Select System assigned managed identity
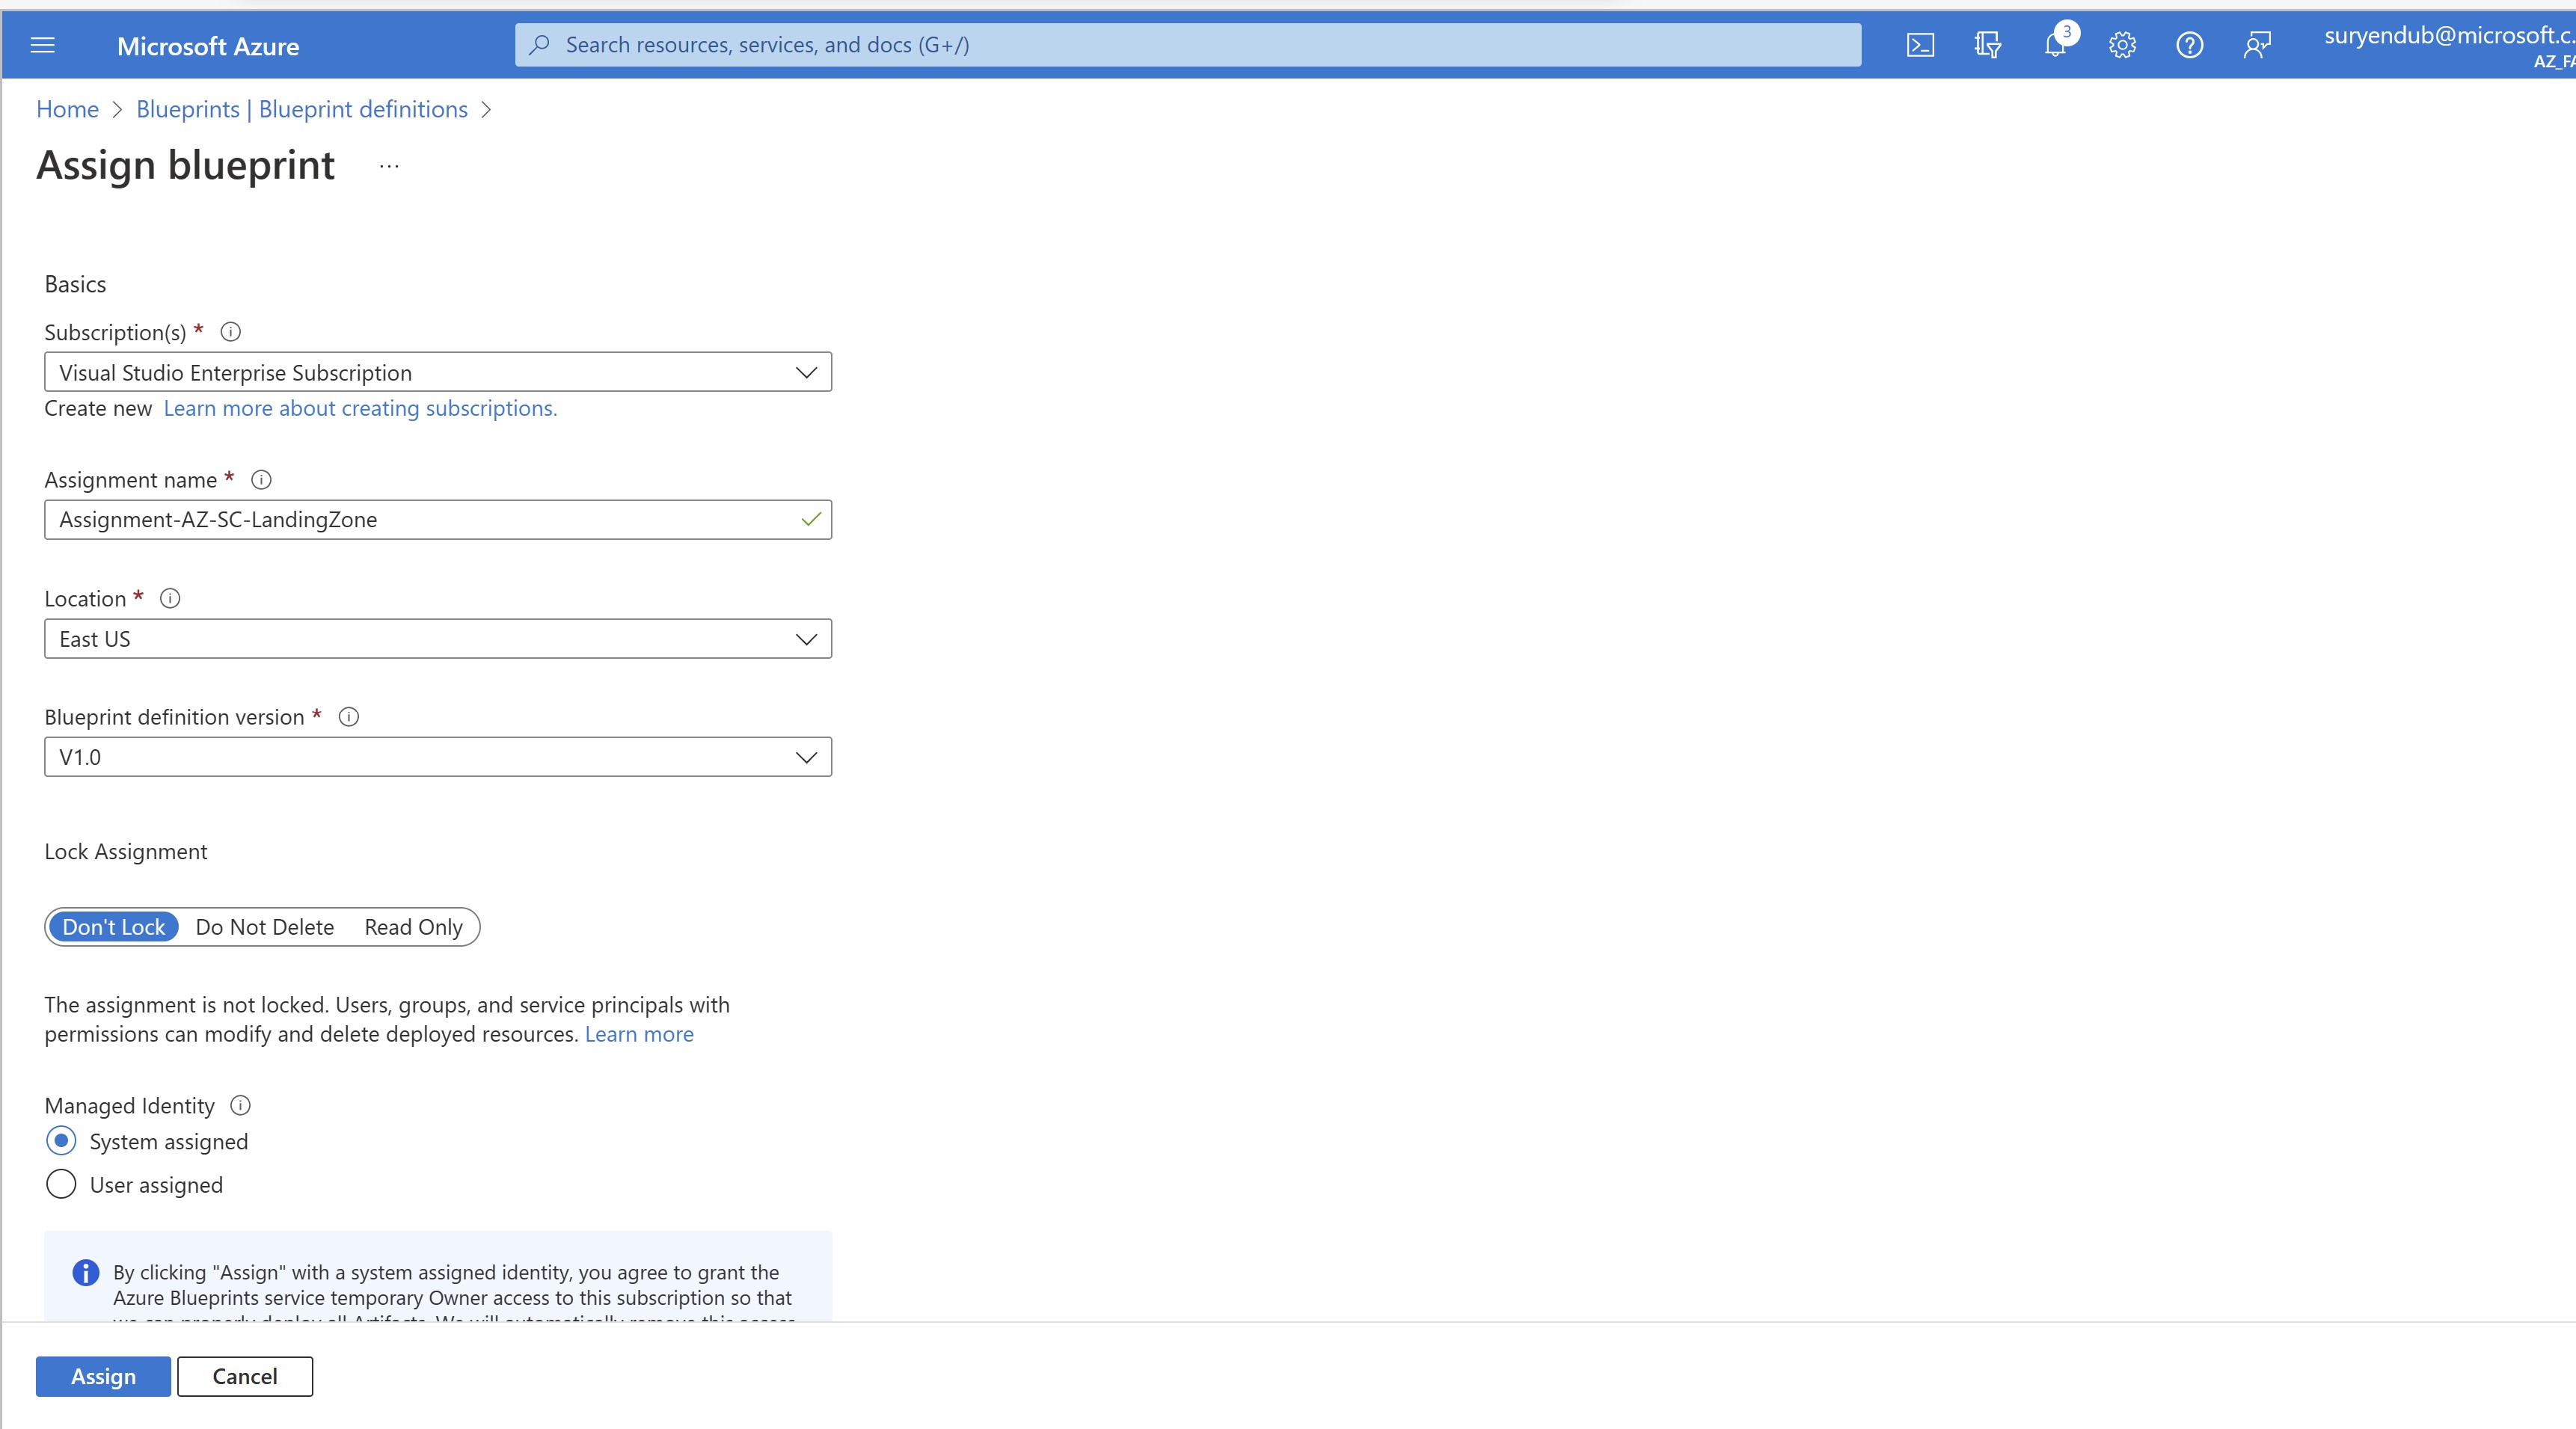Screen dimensions: 2576x1429 tap(61, 1141)
